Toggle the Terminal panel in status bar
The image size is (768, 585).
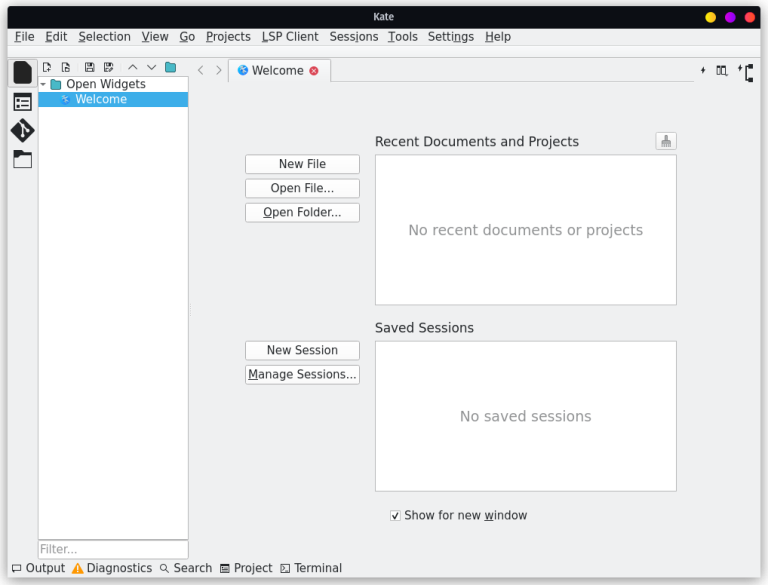click(311, 568)
